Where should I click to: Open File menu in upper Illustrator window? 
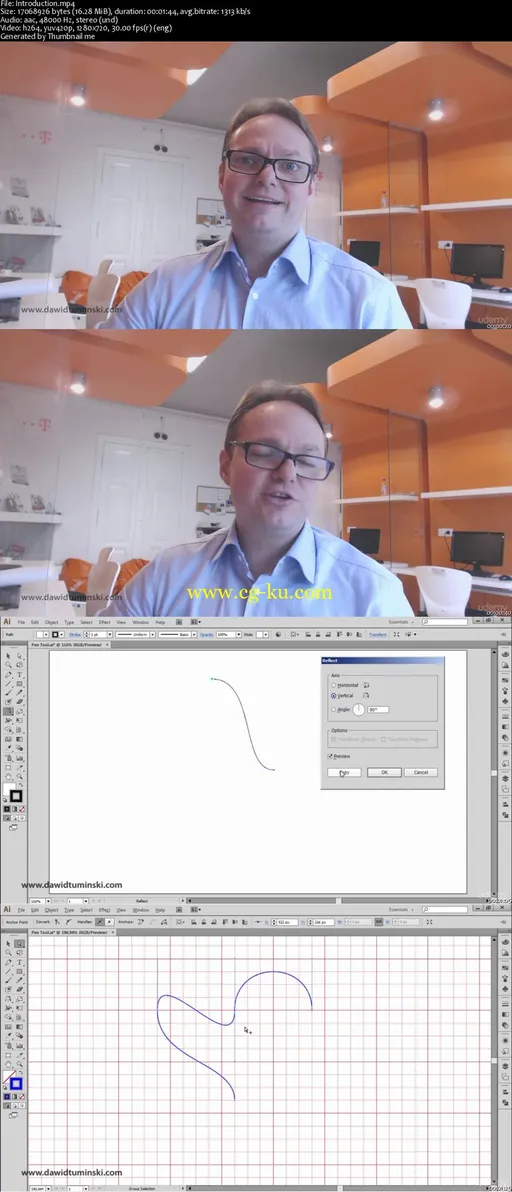point(21,622)
